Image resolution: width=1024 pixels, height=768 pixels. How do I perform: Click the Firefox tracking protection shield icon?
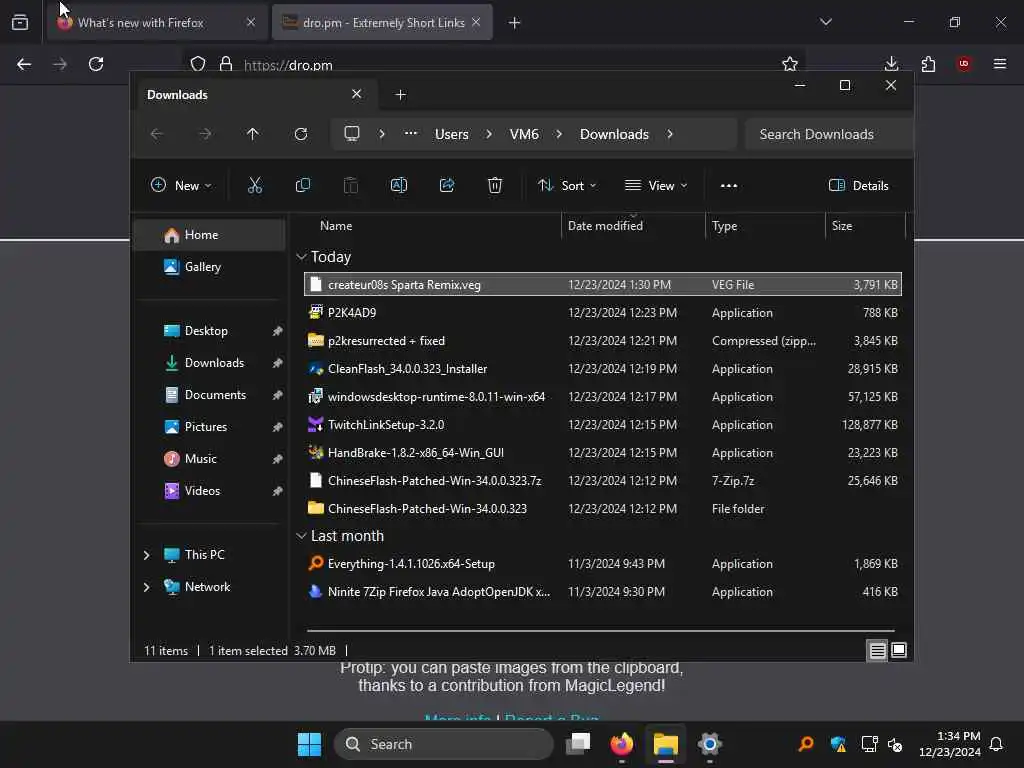(198, 64)
